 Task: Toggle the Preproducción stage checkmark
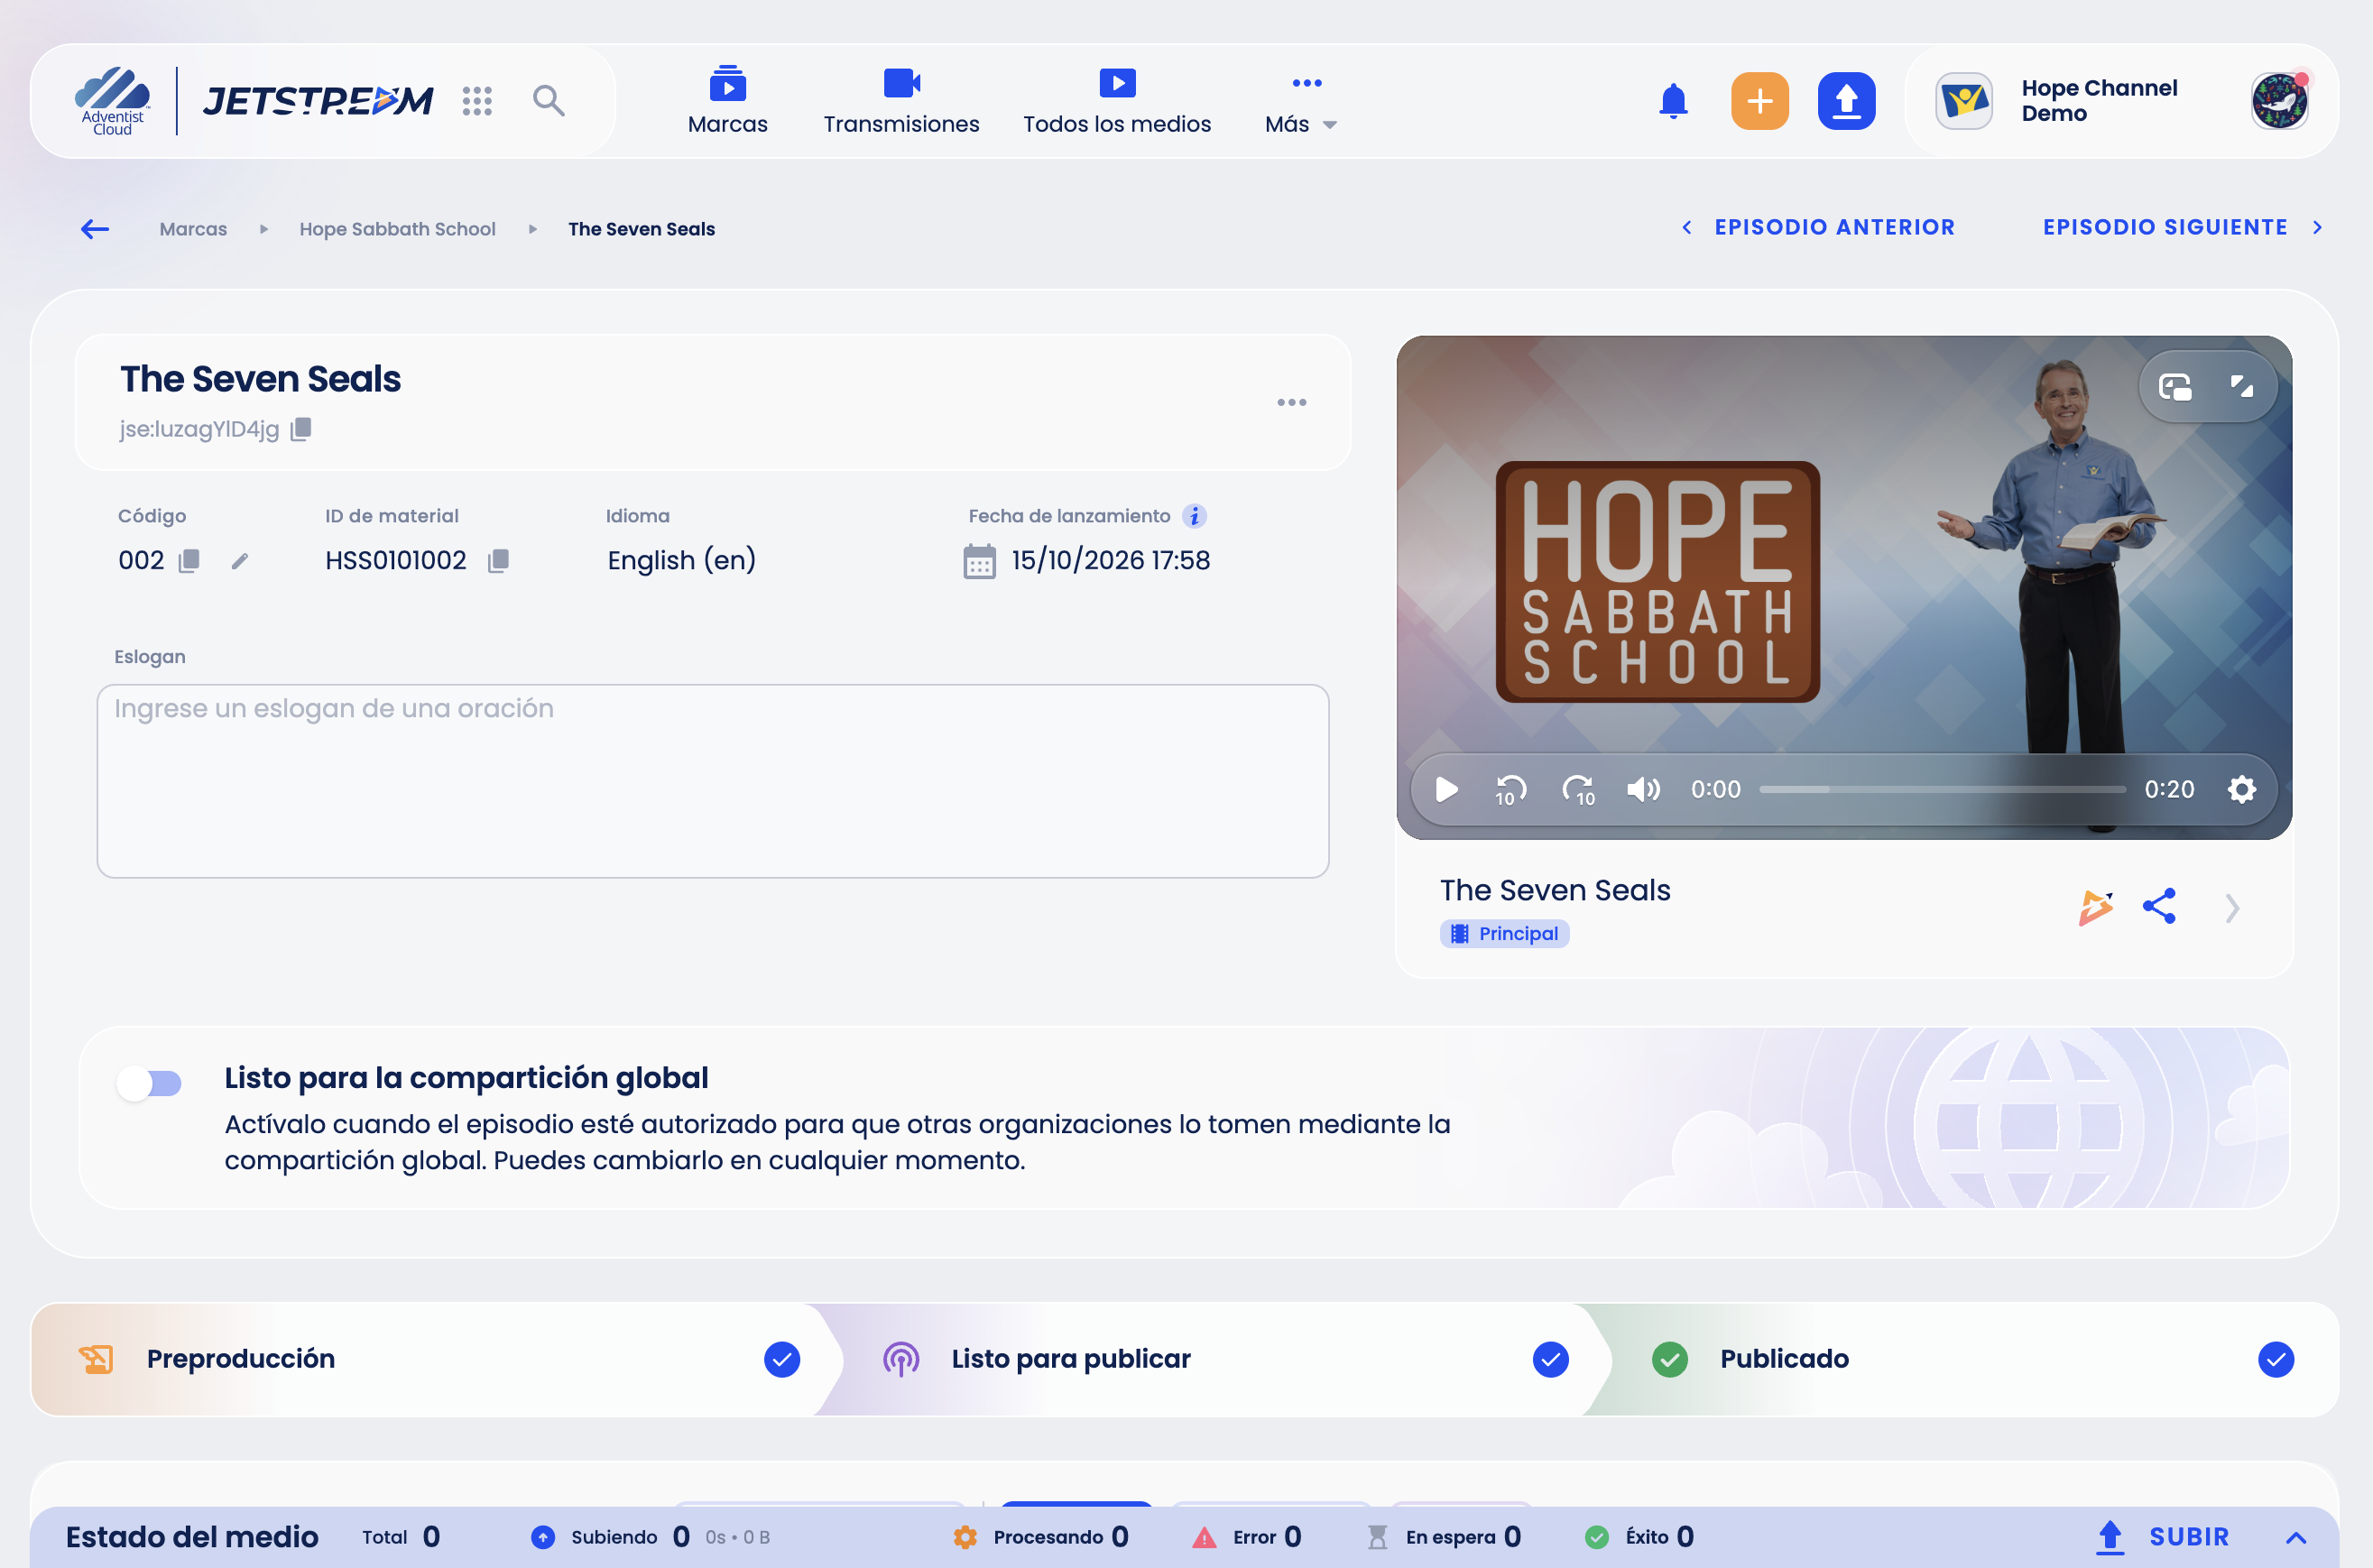781,1359
